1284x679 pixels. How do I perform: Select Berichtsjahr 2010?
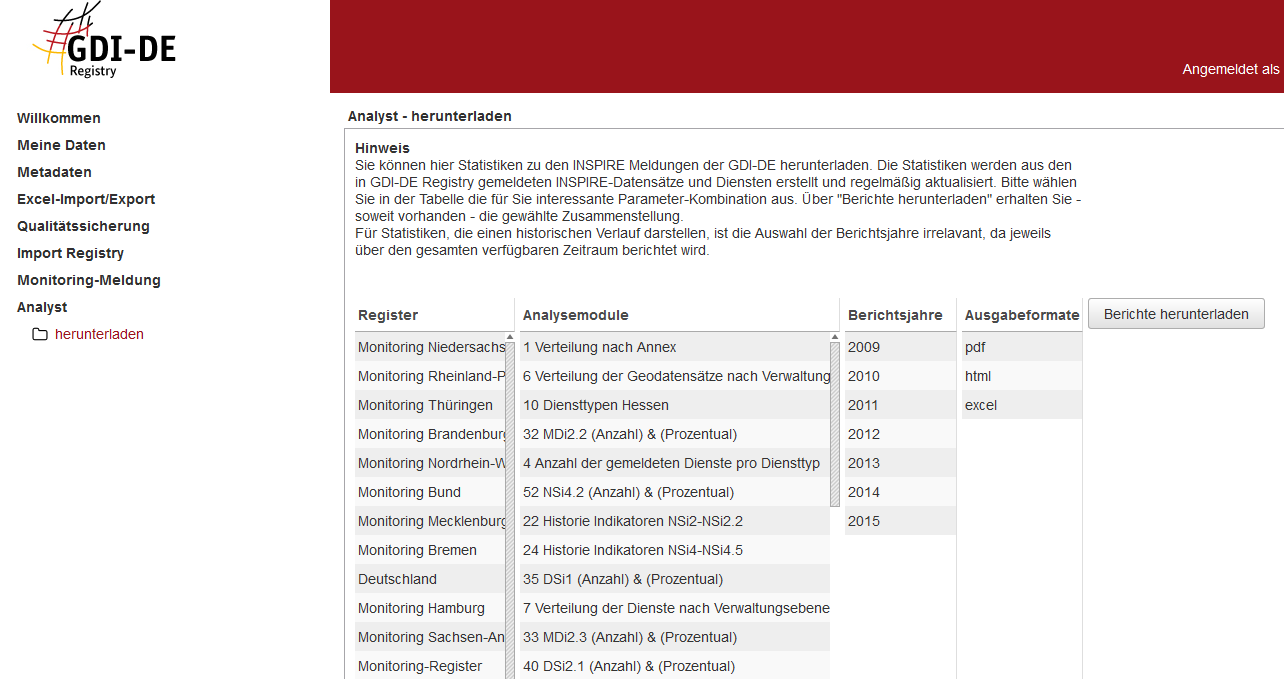point(900,376)
